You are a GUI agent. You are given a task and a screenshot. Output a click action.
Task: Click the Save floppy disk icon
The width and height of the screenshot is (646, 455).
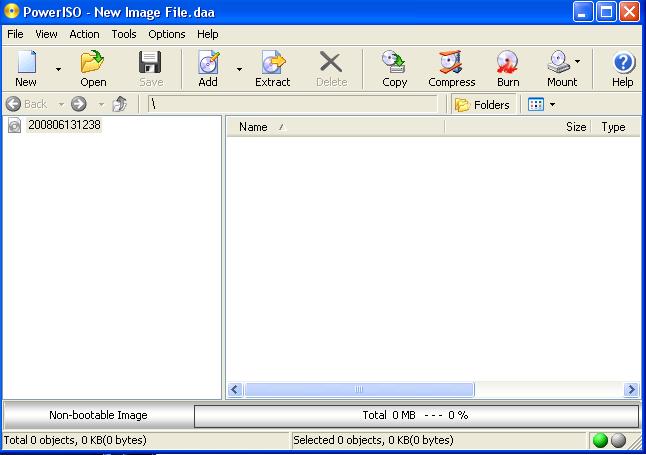[x=150, y=62]
